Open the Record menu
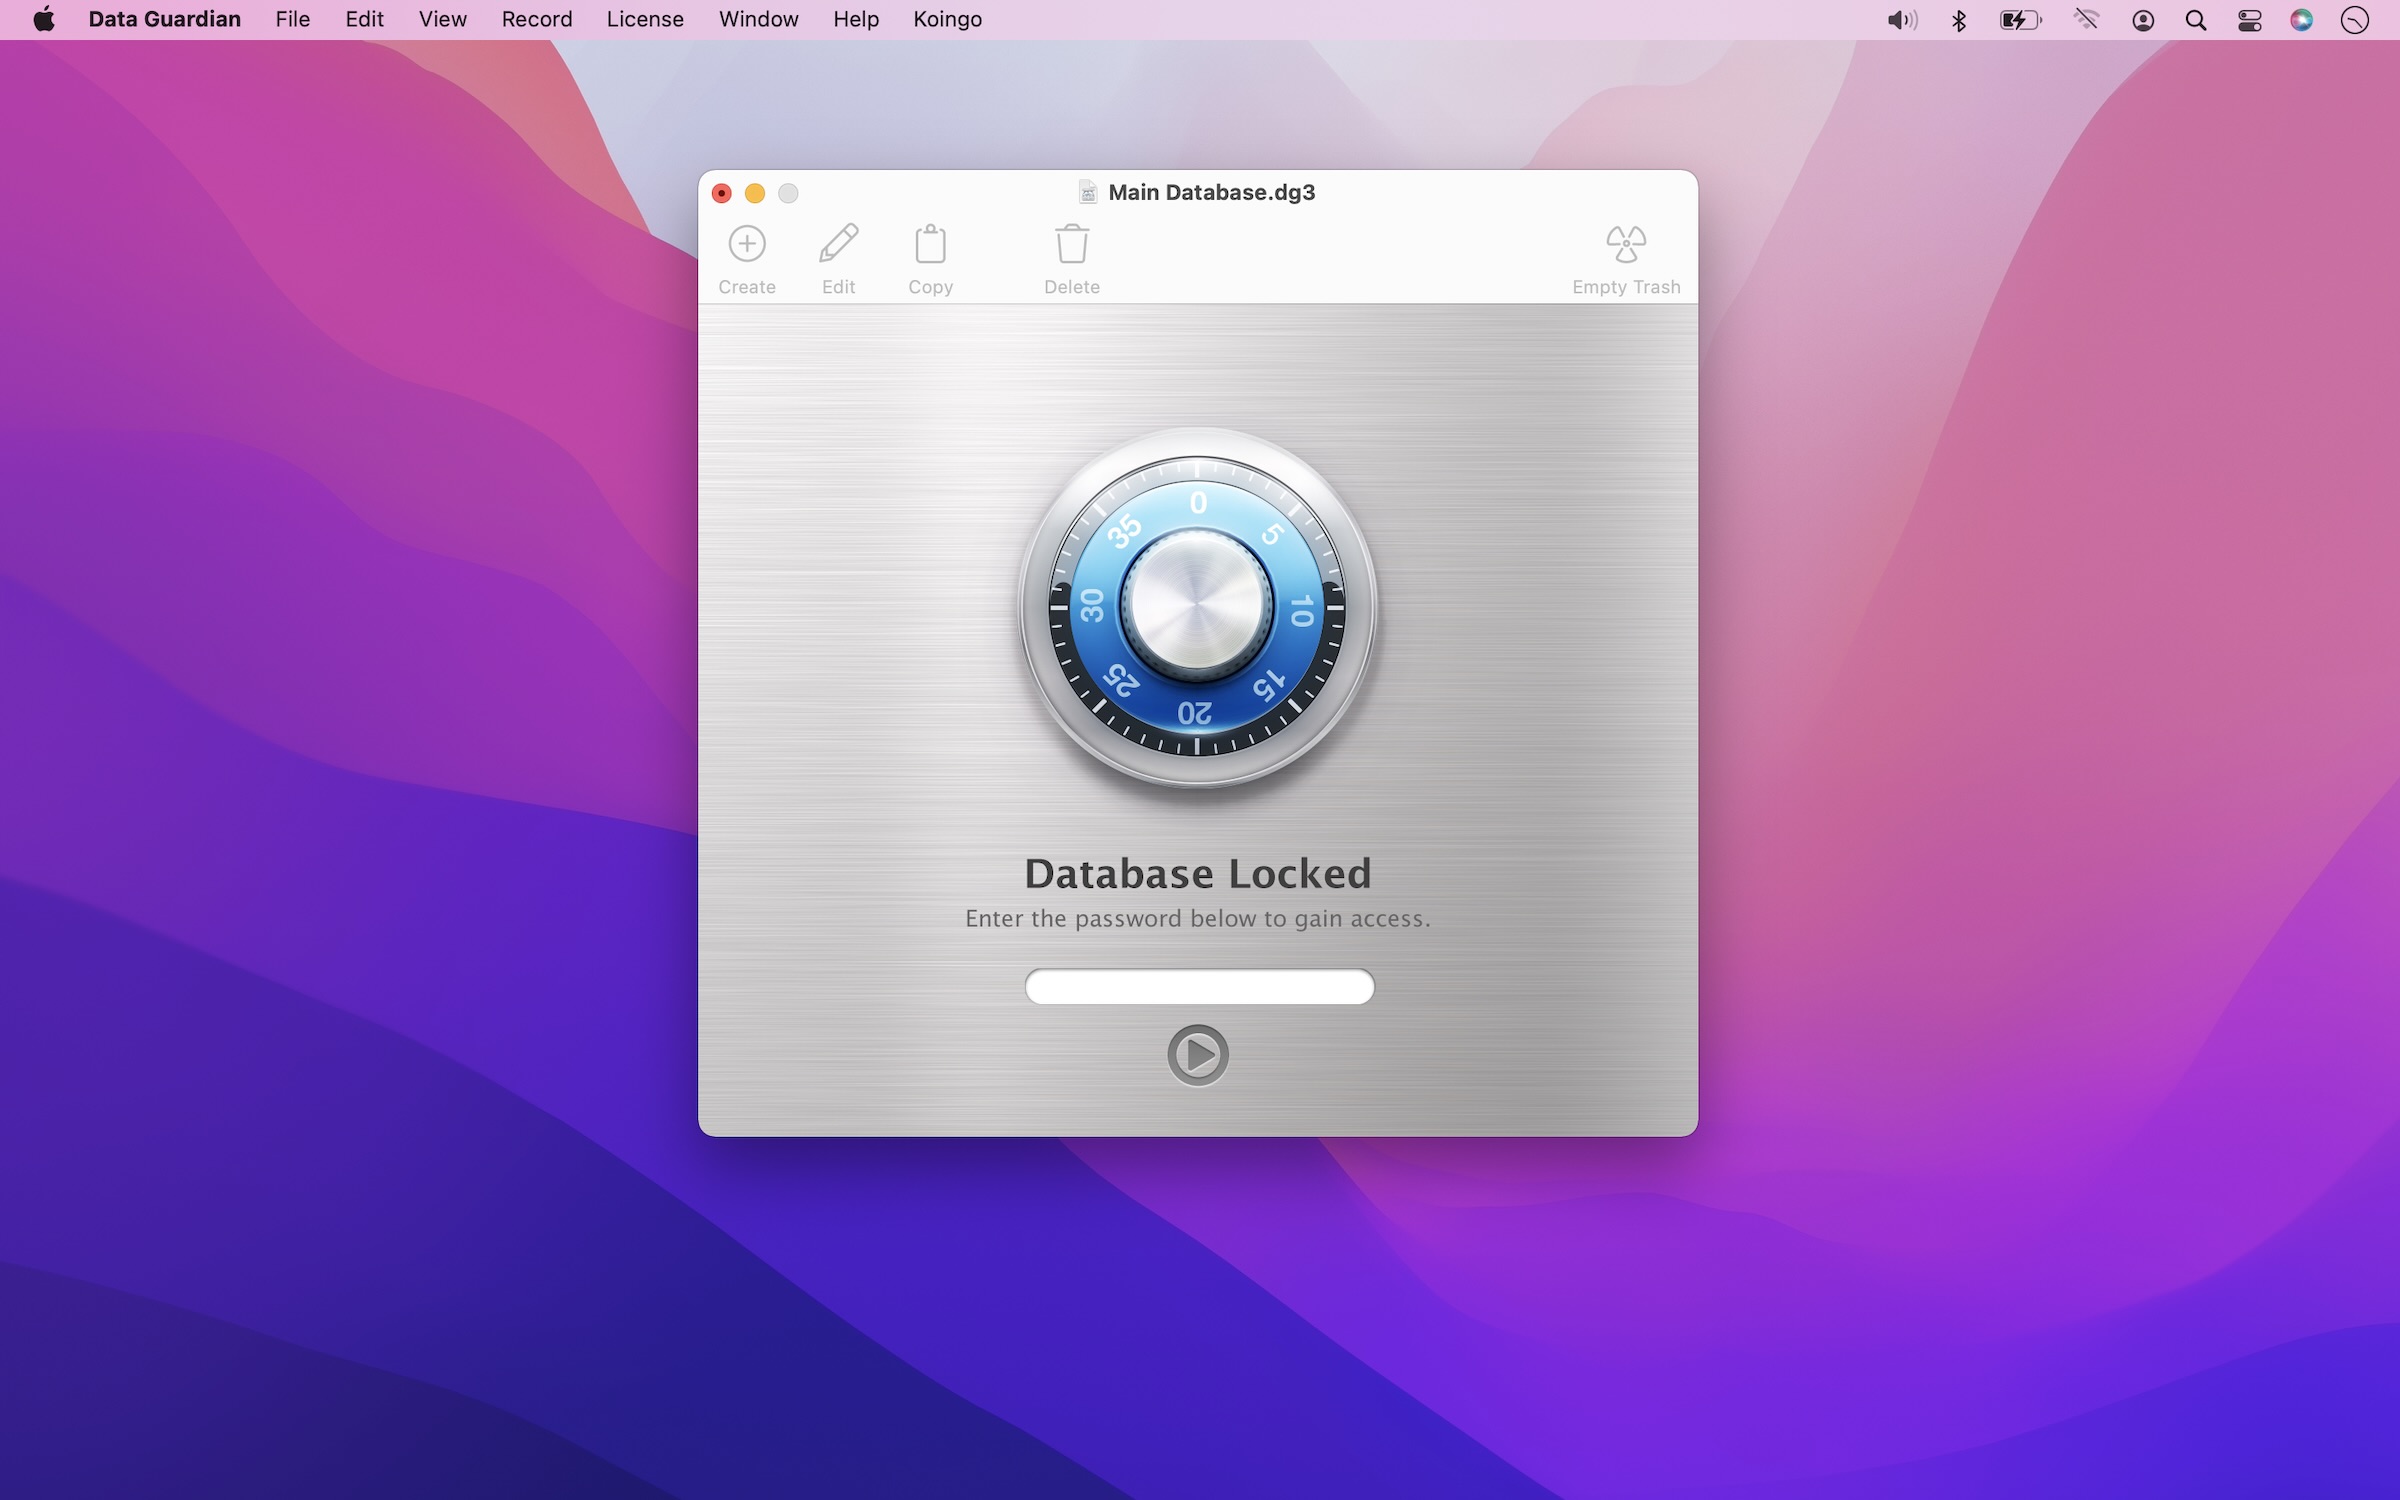This screenshot has width=2400, height=1500. (536, 19)
